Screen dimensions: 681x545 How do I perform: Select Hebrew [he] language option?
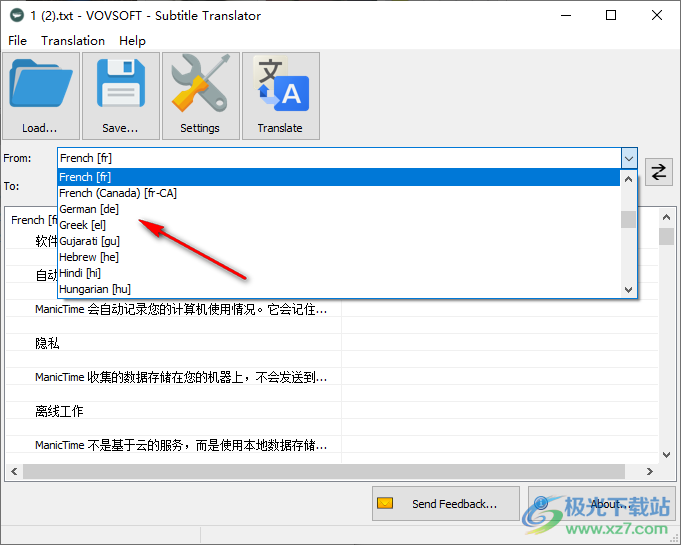(339, 258)
